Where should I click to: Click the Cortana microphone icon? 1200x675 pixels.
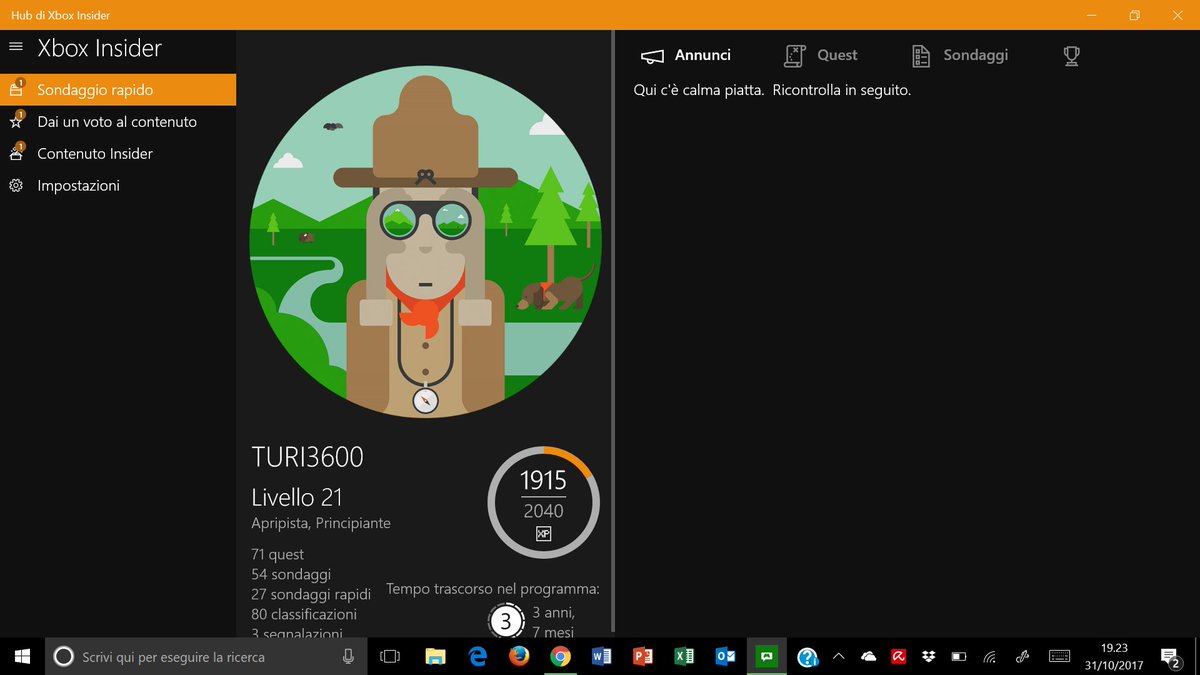point(348,656)
